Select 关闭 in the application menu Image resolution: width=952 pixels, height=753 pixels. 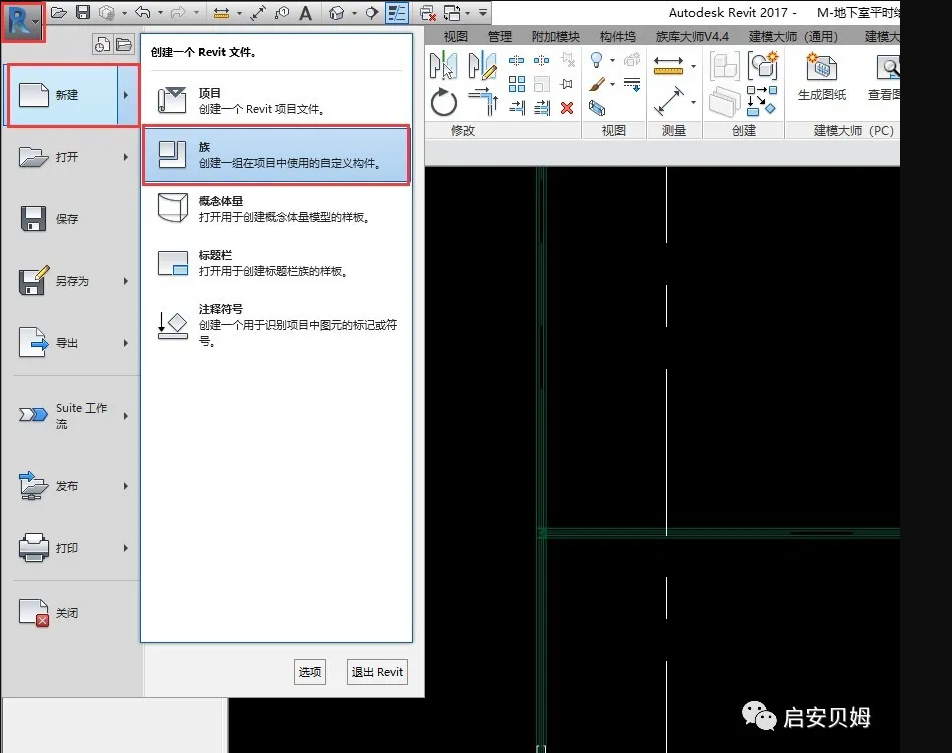[x=71, y=612]
